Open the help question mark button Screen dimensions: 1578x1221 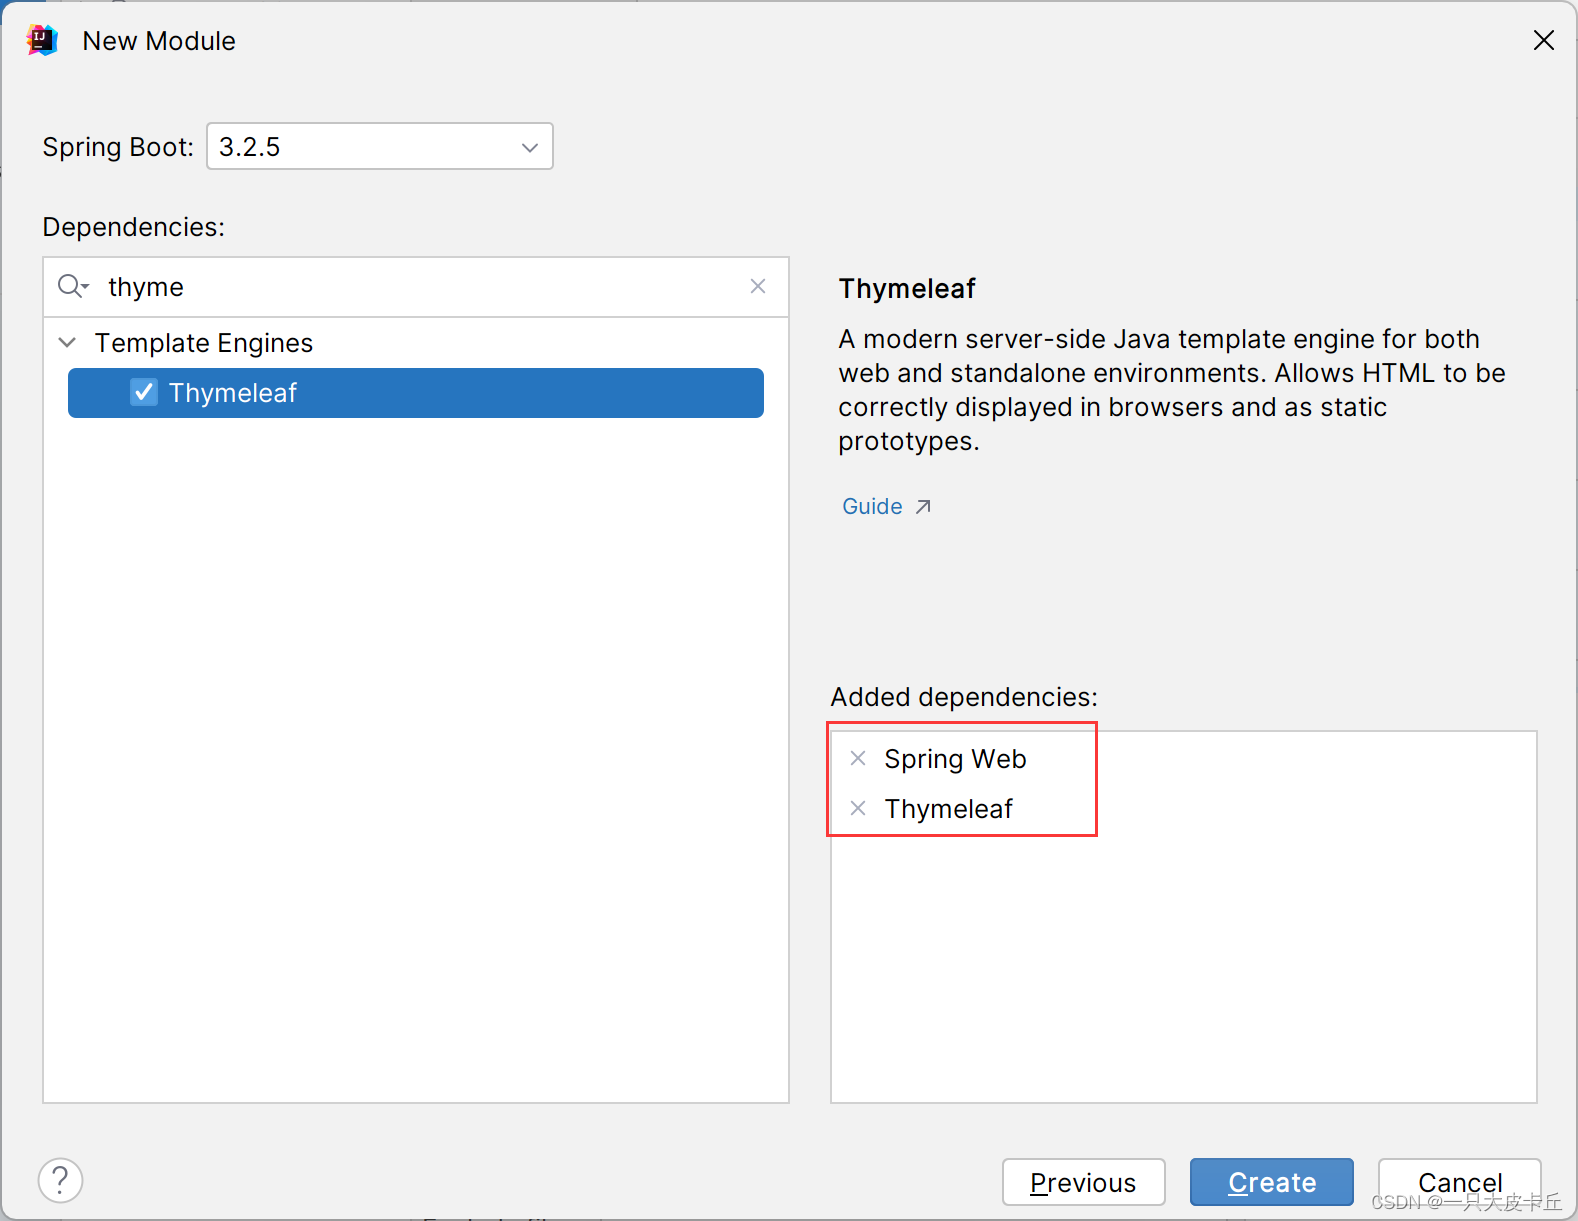(60, 1180)
